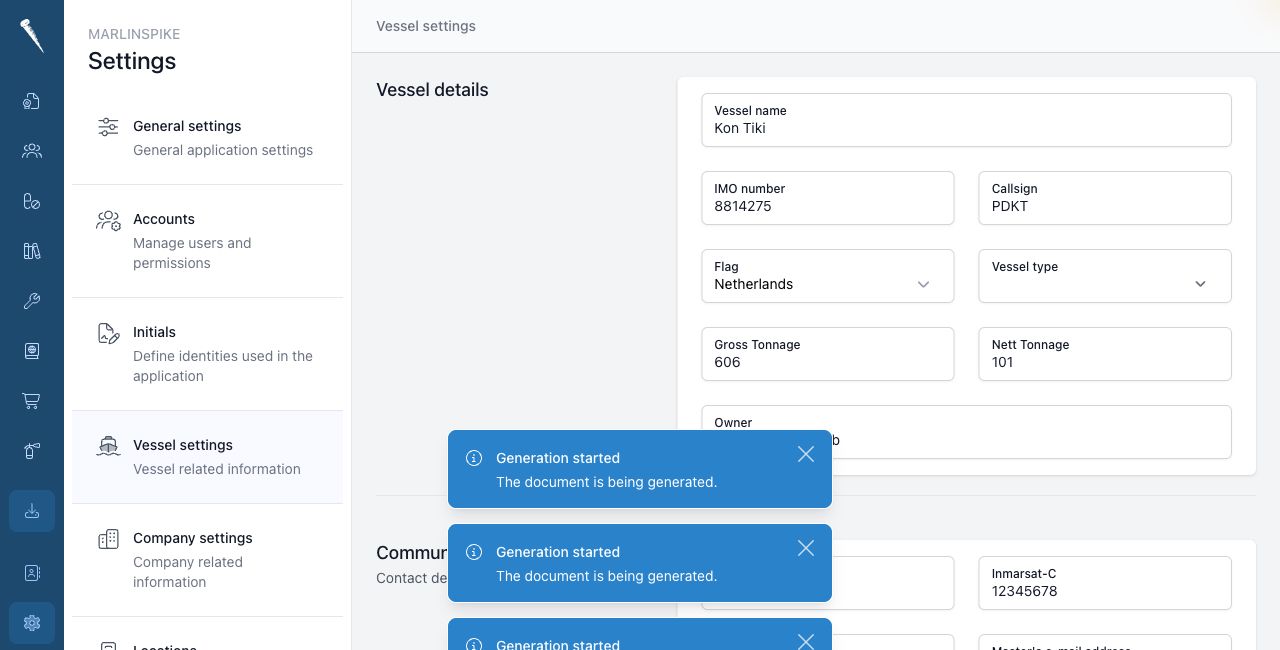Click the Vessel details heading
This screenshot has height=650, width=1280.
coord(432,90)
